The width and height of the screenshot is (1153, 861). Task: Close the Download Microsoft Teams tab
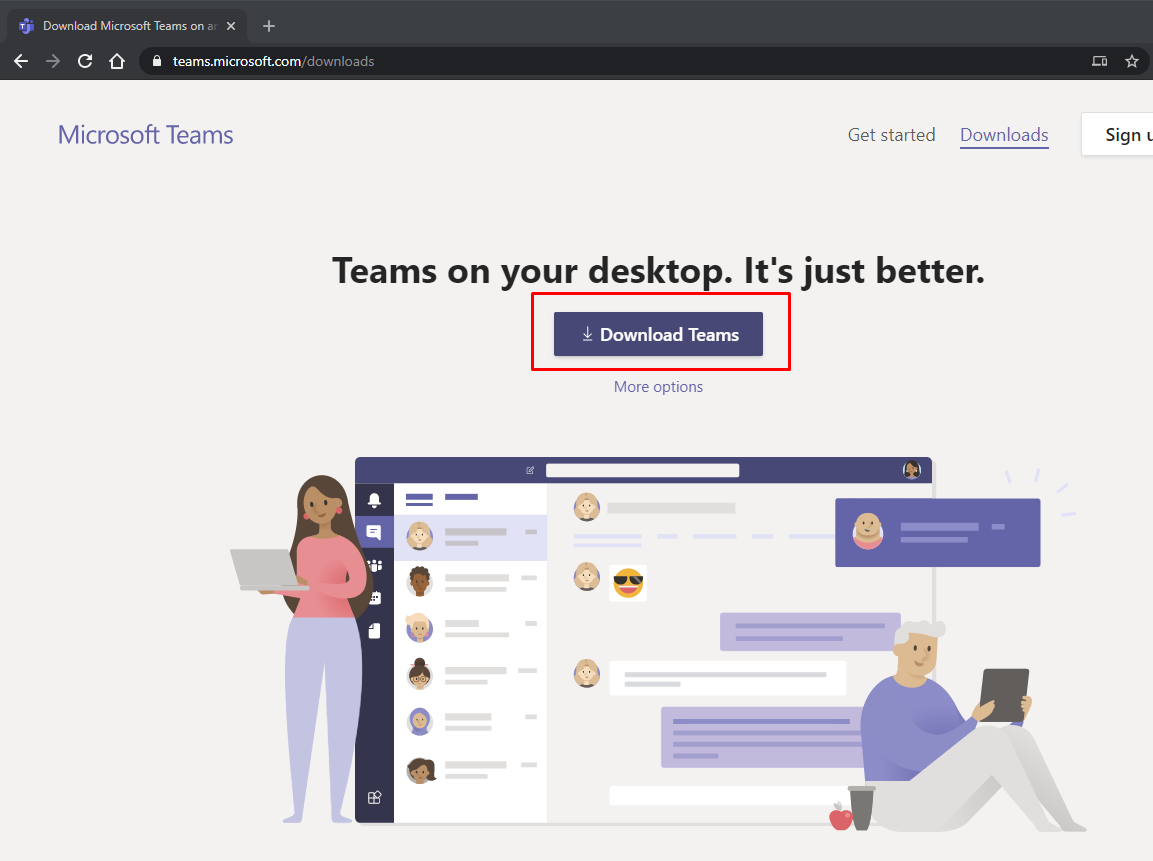[231, 26]
